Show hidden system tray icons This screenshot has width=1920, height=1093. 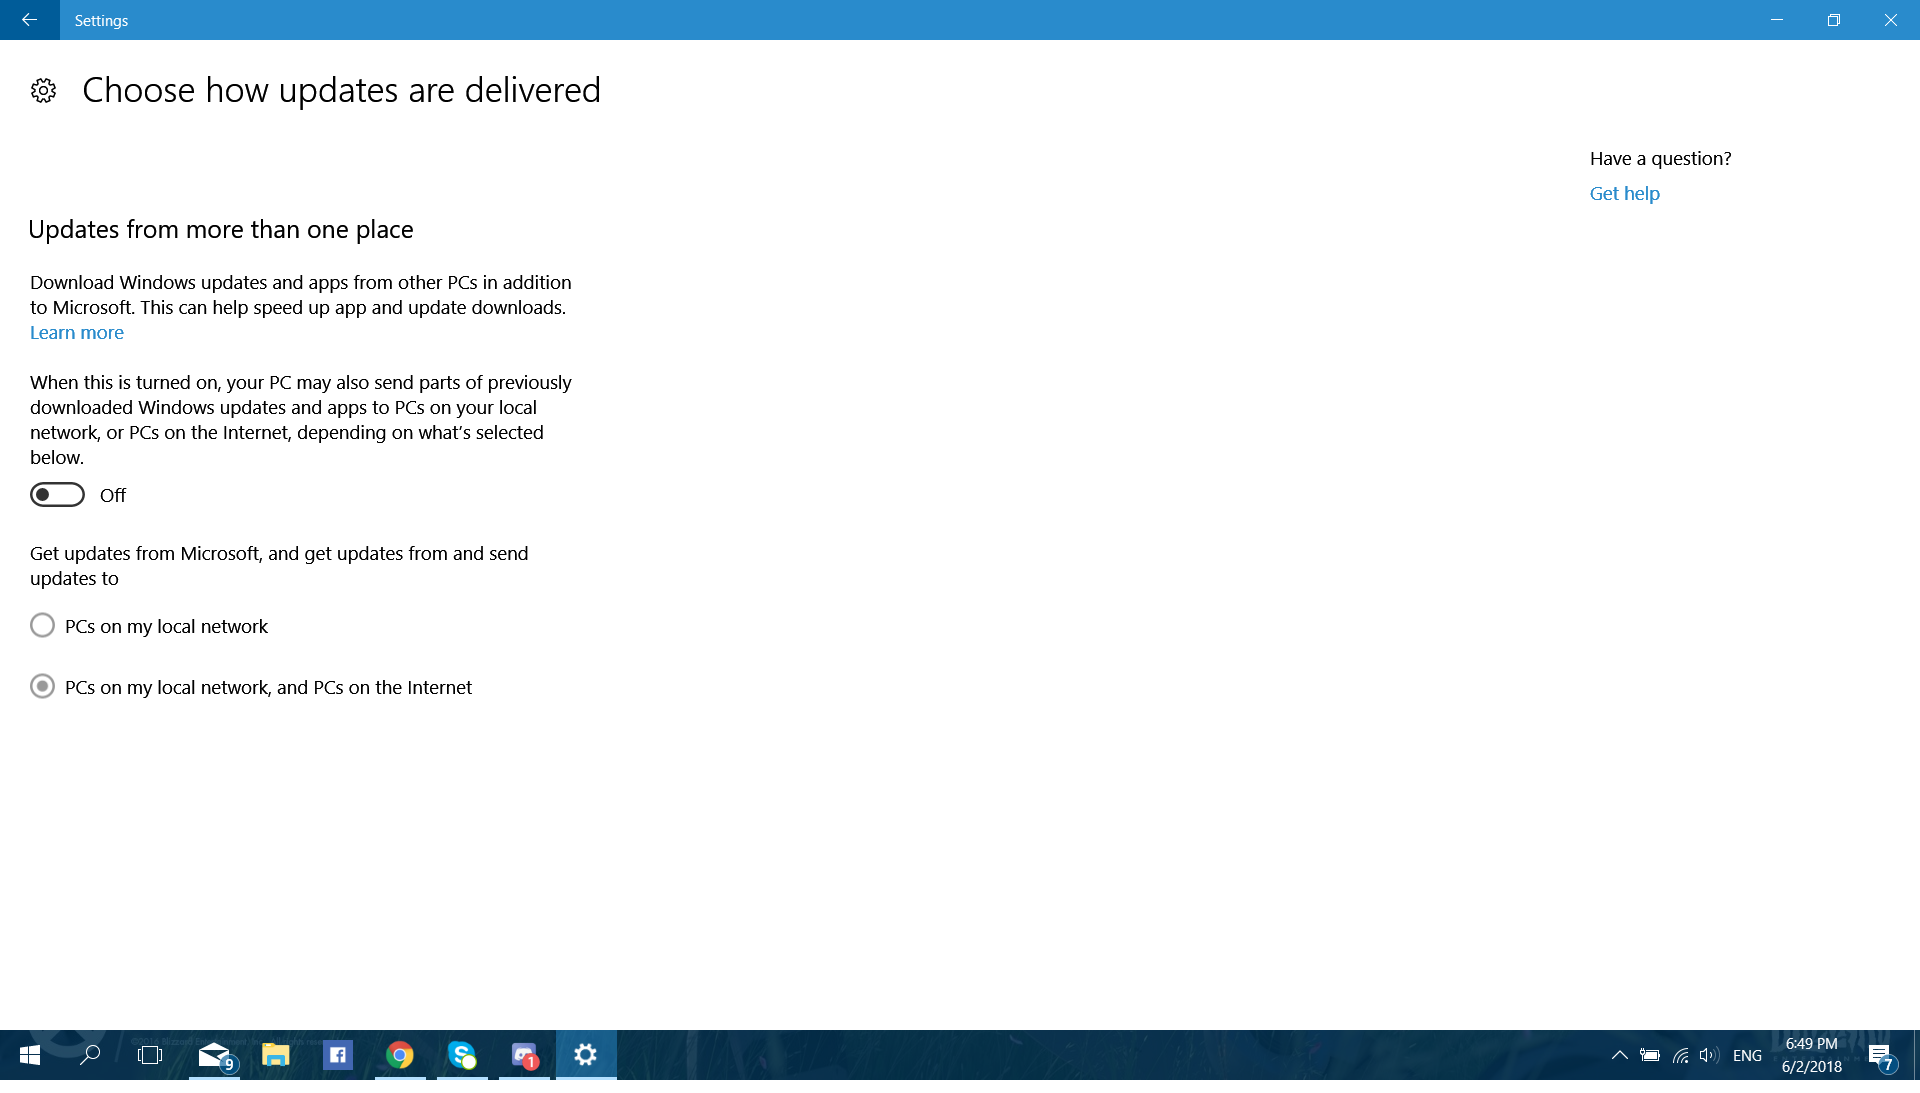click(1619, 1055)
